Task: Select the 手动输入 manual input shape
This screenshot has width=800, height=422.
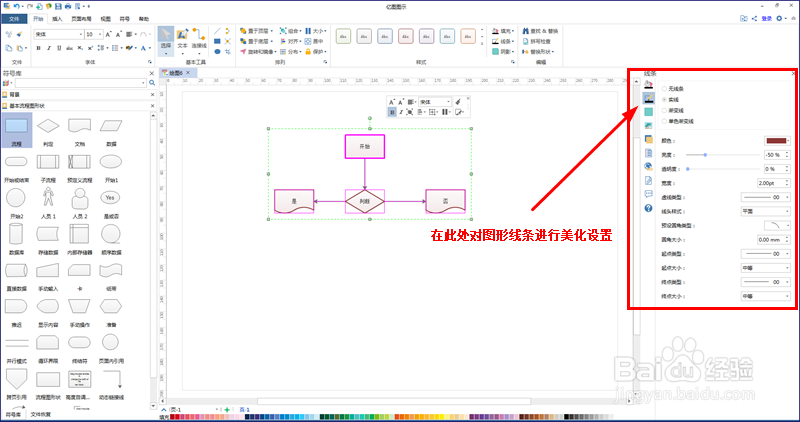Action: pos(48,275)
